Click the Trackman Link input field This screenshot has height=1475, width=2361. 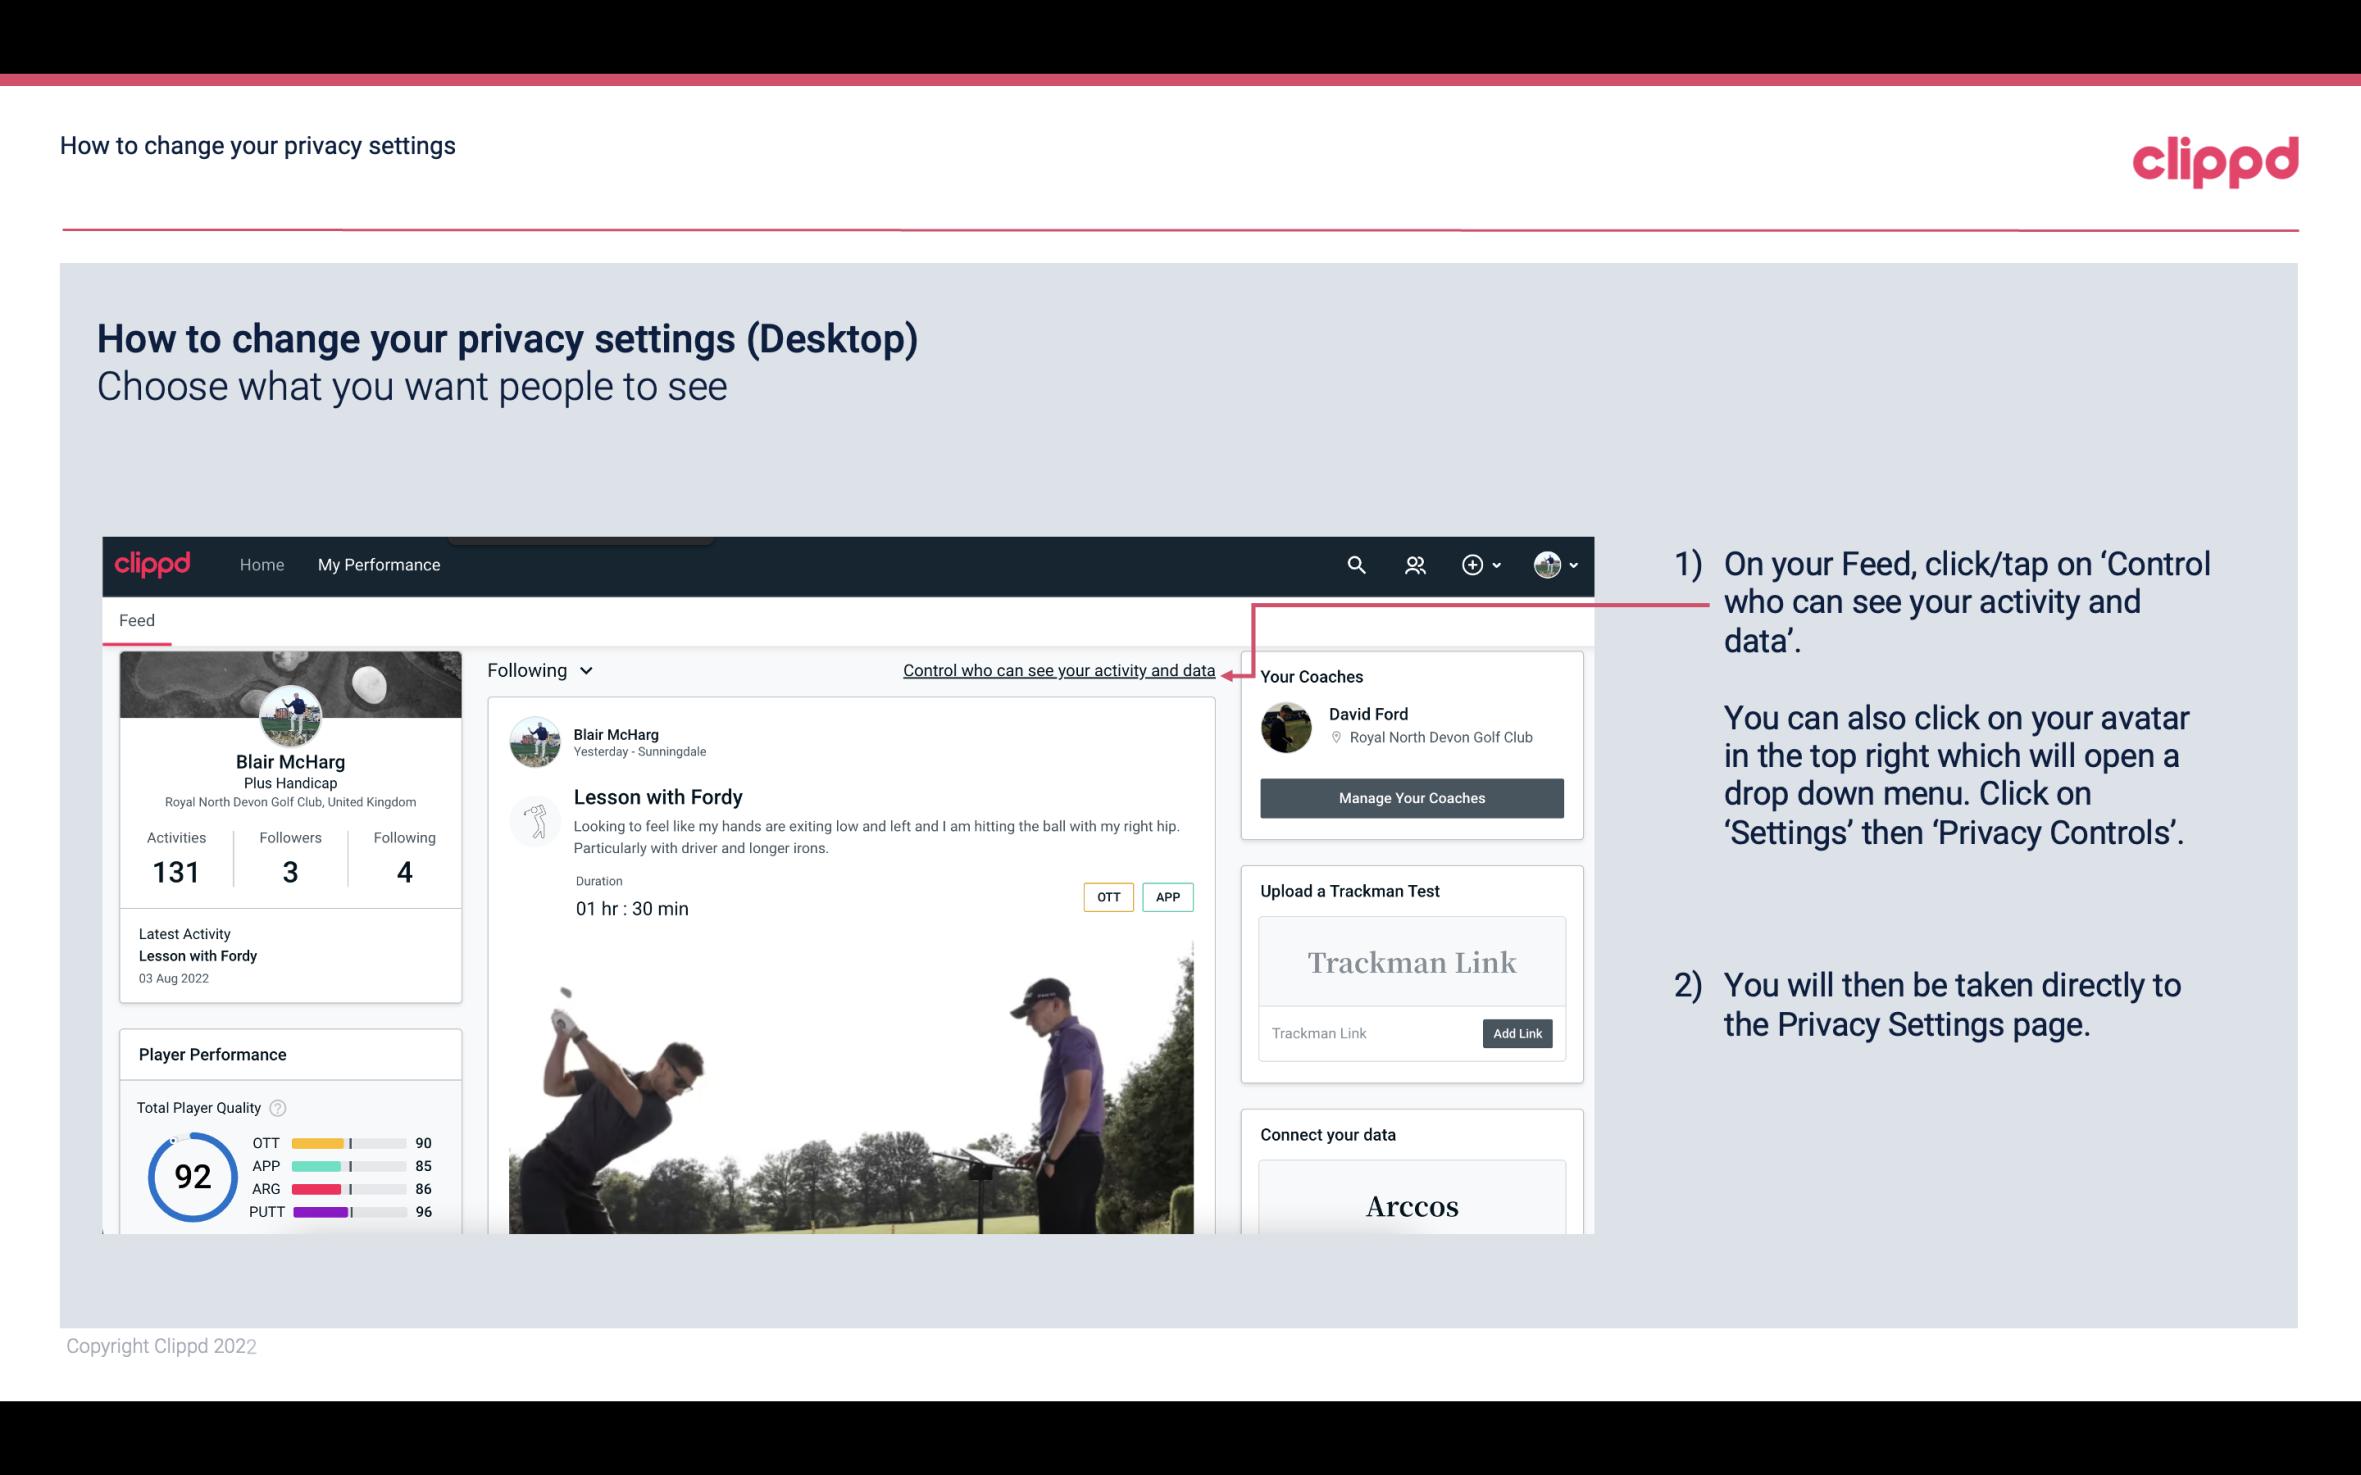[x=1367, y=1033]
